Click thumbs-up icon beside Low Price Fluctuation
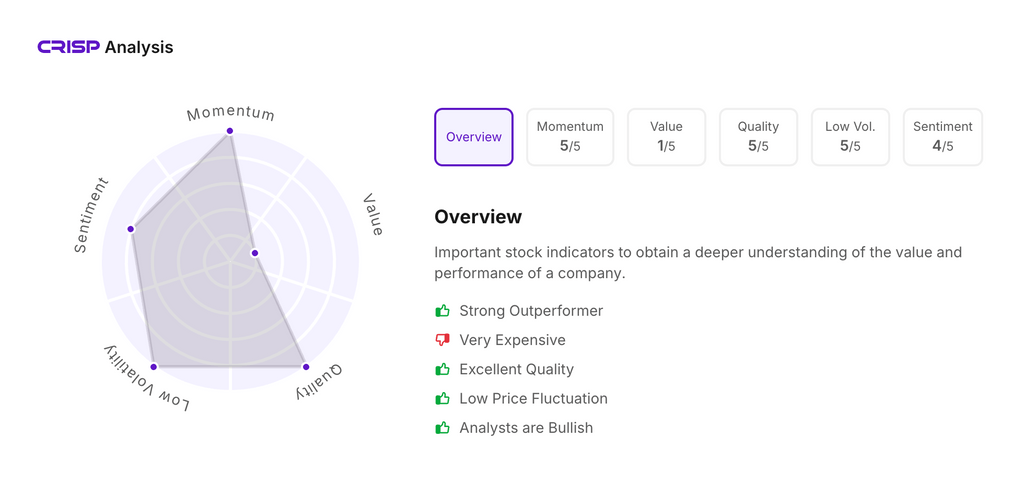The width and height of the screenshot is (1024, 479). [442, 398]
